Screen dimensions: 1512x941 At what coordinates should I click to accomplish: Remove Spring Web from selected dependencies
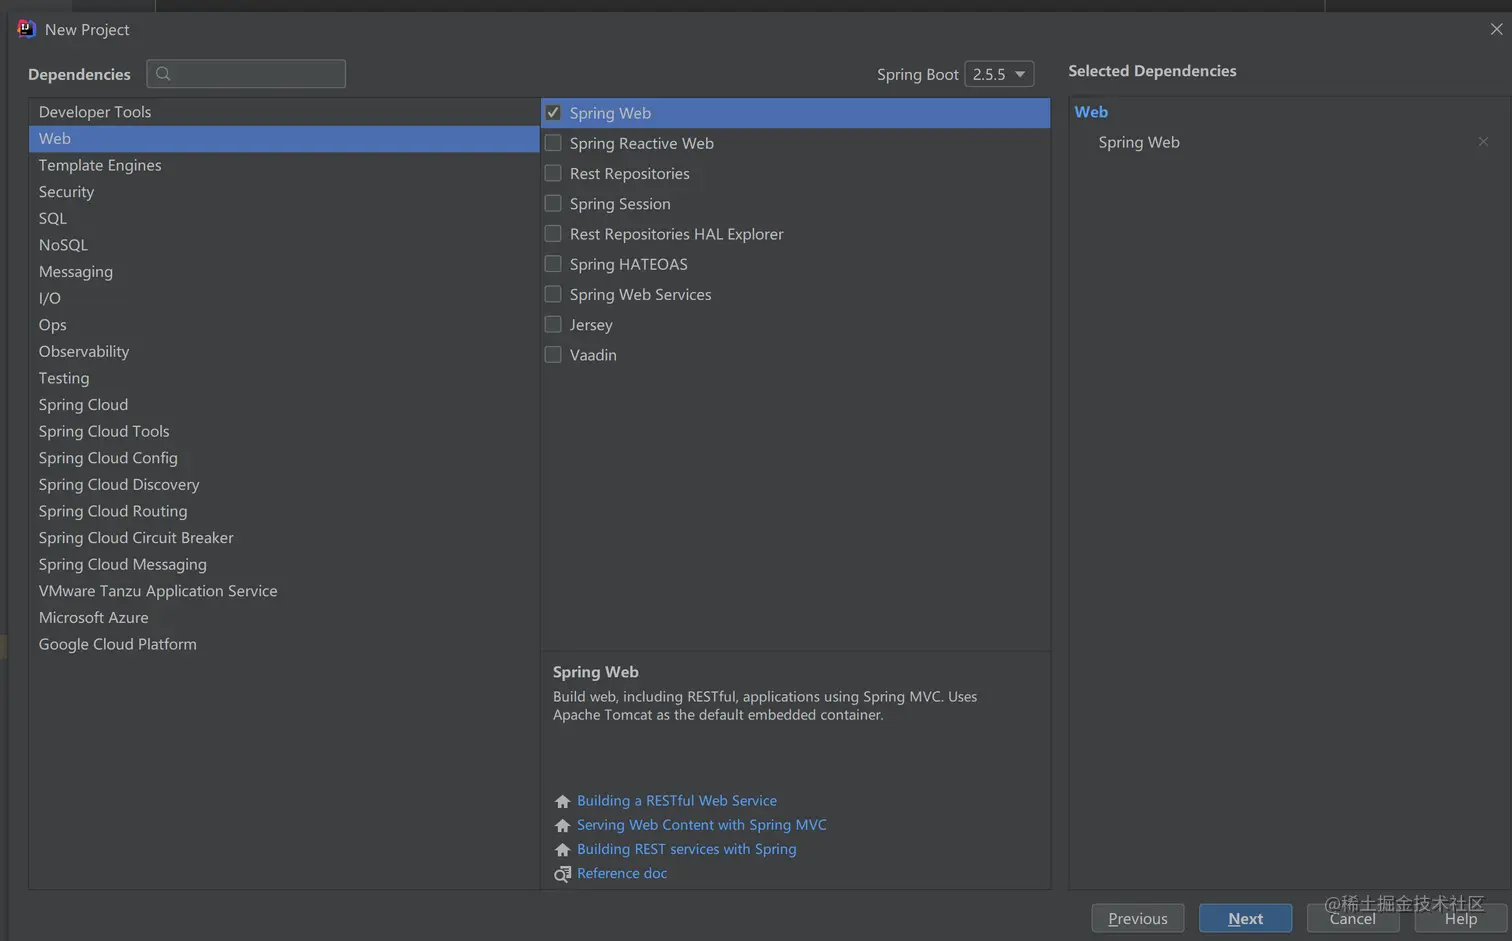click(x=1483, y=142)
